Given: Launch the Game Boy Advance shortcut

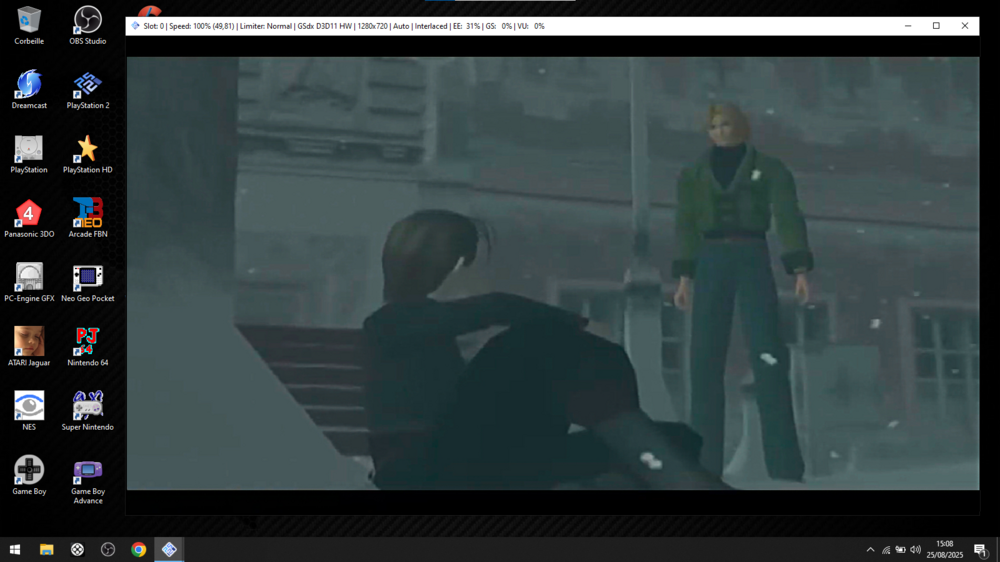Looking at the screenshot, I should 87,481.
